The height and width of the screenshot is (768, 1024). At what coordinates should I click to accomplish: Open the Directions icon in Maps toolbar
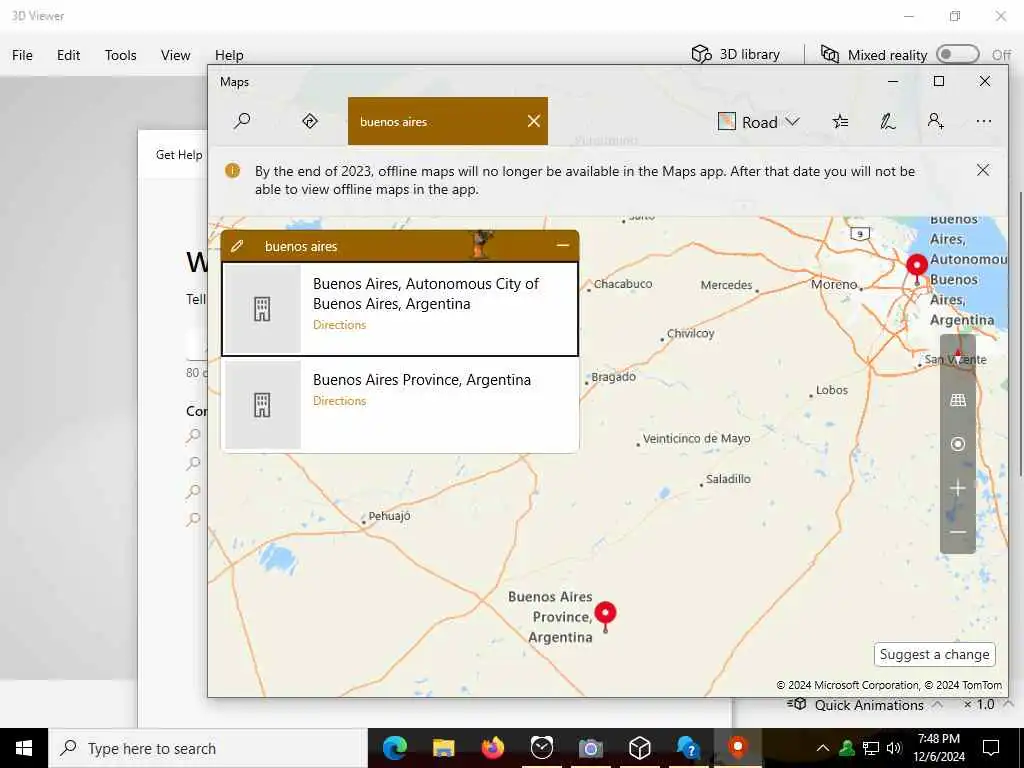(310, 121)
